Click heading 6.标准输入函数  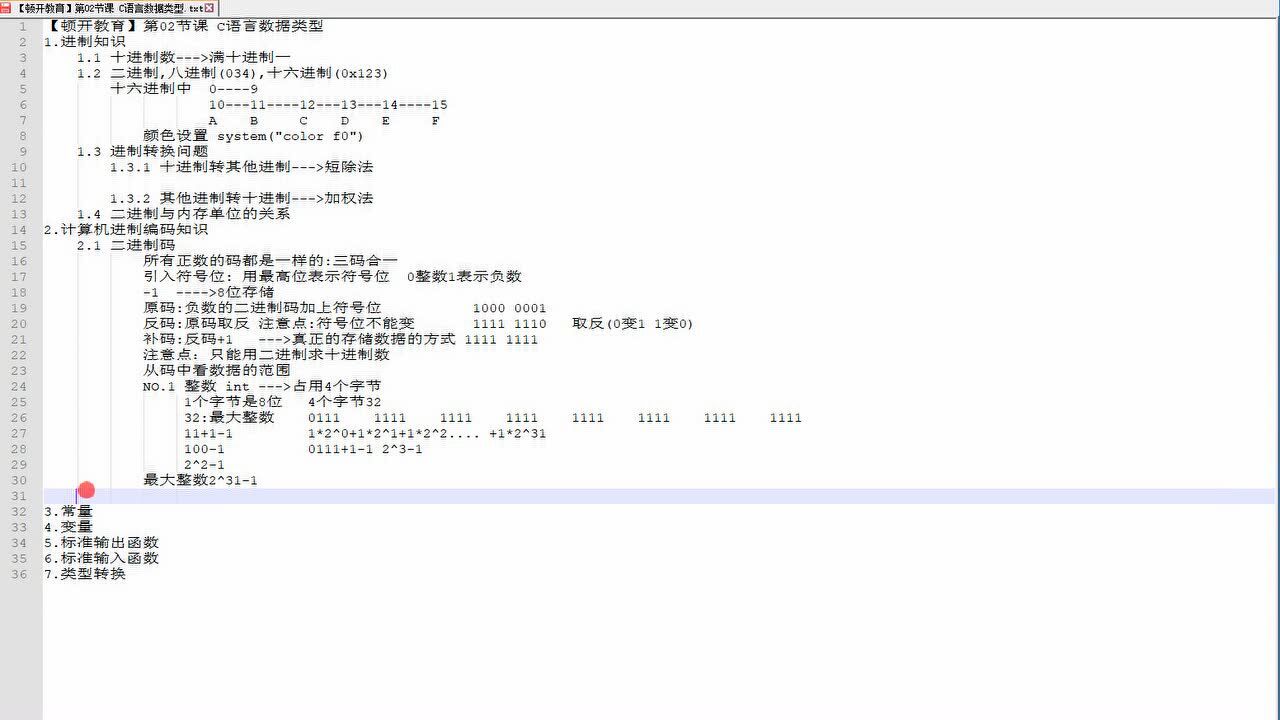click(101, 558)
